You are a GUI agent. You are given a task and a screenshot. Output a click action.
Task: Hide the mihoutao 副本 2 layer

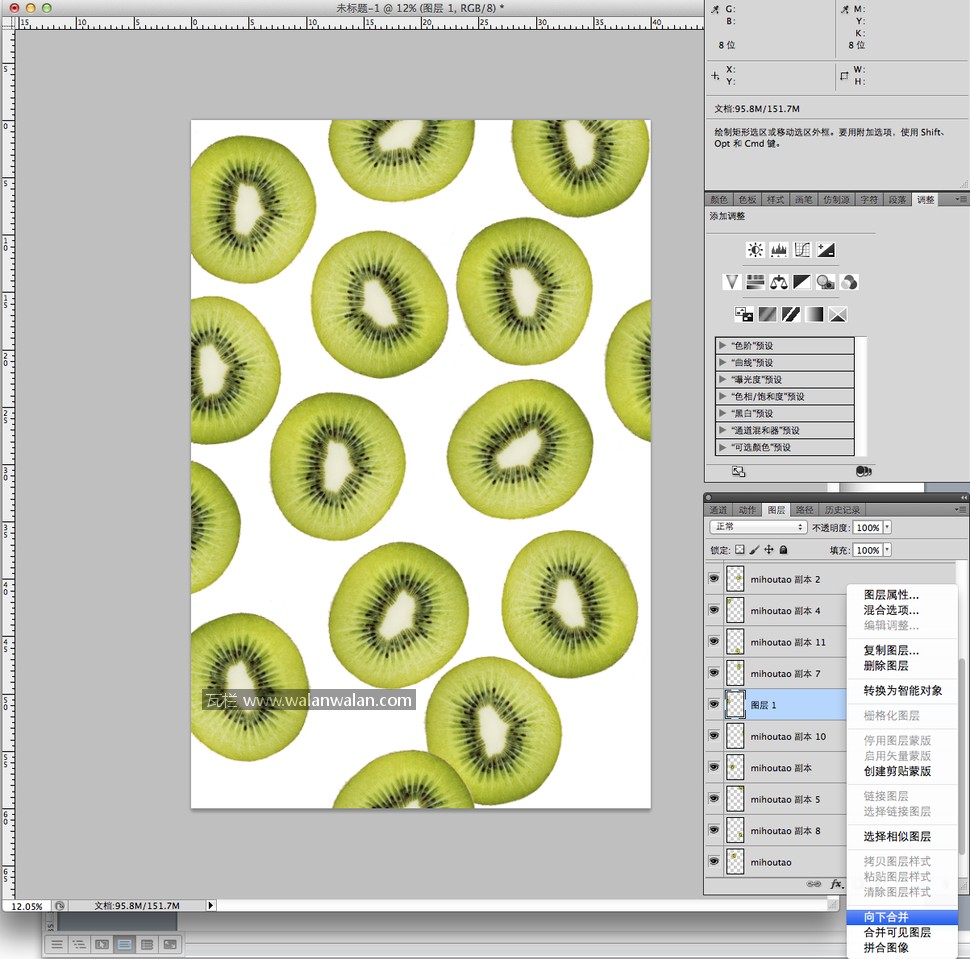[x=714, y=579]
